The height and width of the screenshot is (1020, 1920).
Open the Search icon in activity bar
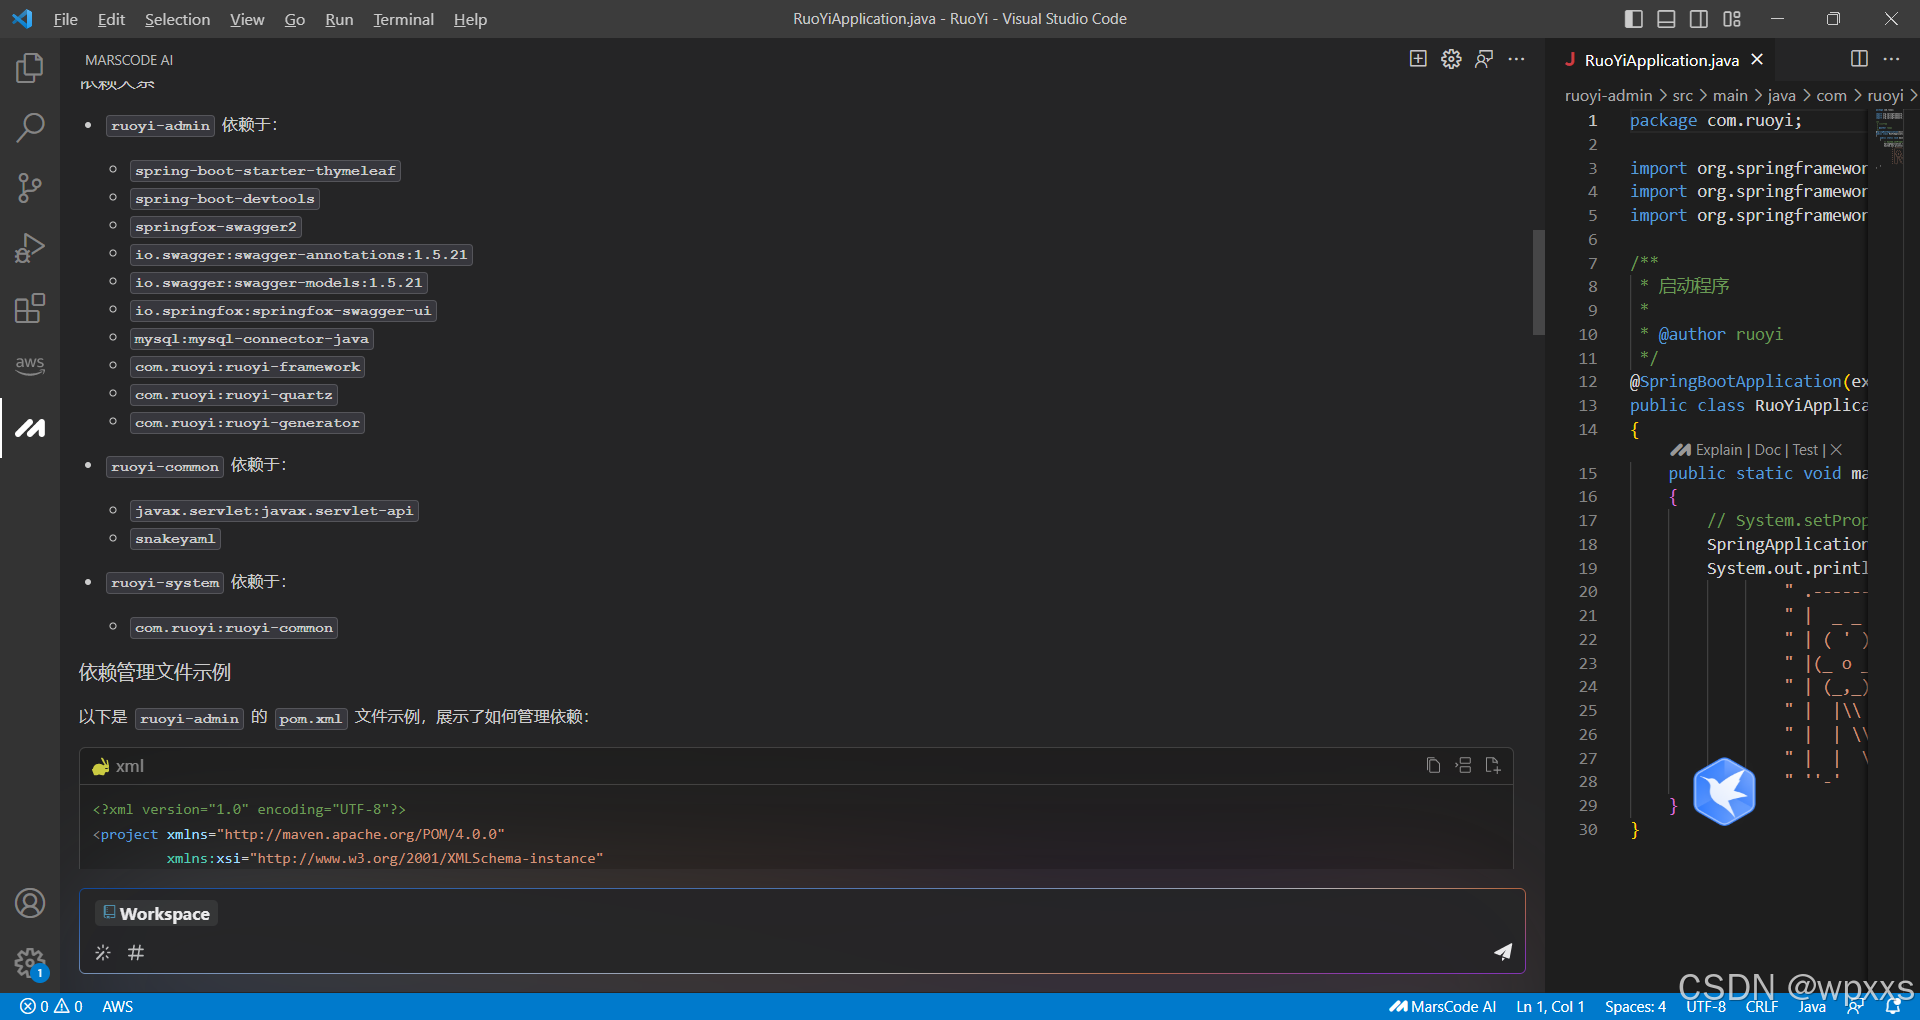pyautogui.click(x=30, y=128)
